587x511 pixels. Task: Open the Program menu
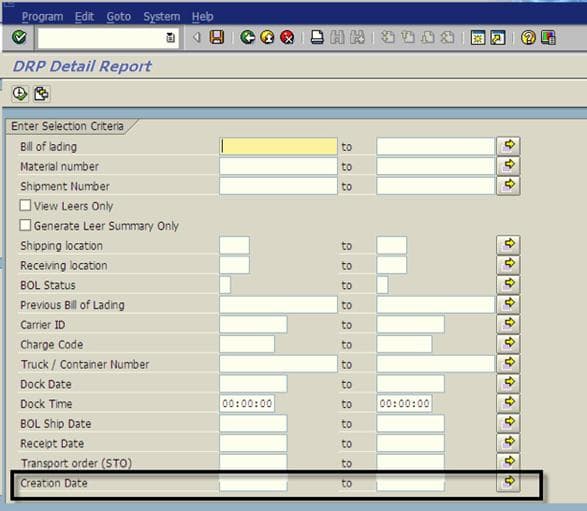pyautogui.click(x=42, y=16)
